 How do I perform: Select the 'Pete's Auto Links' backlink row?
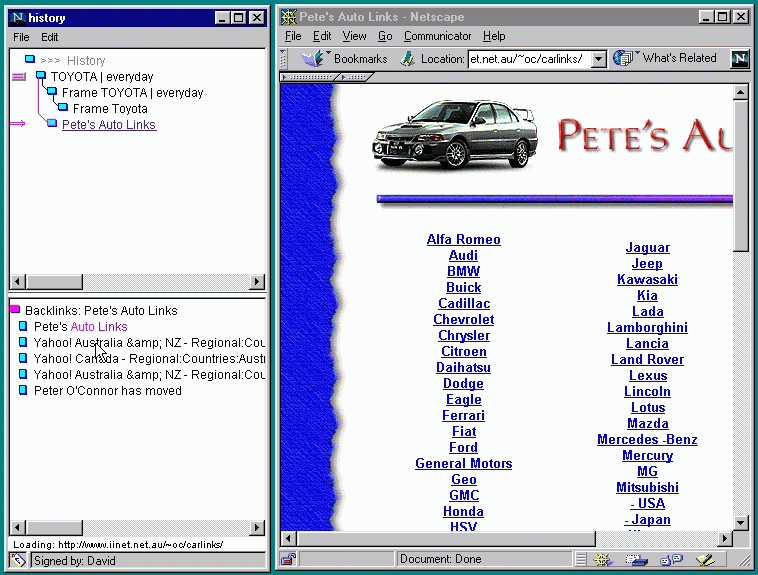point(80,326)
